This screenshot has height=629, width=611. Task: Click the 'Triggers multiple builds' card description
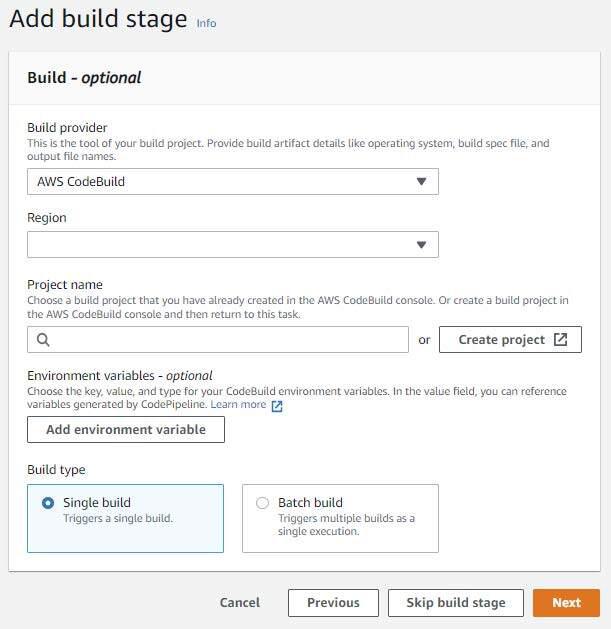(x=346, y=525)
